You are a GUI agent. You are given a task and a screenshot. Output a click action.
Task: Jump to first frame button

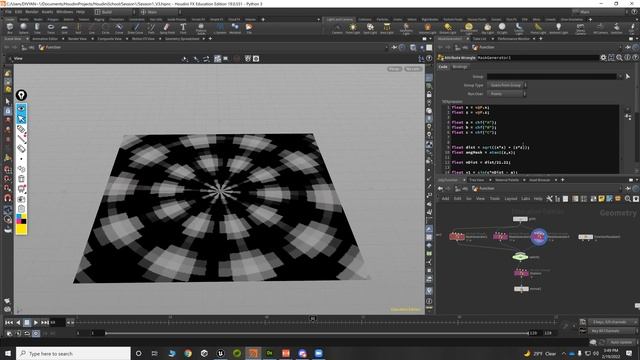[x=9, y=322]
